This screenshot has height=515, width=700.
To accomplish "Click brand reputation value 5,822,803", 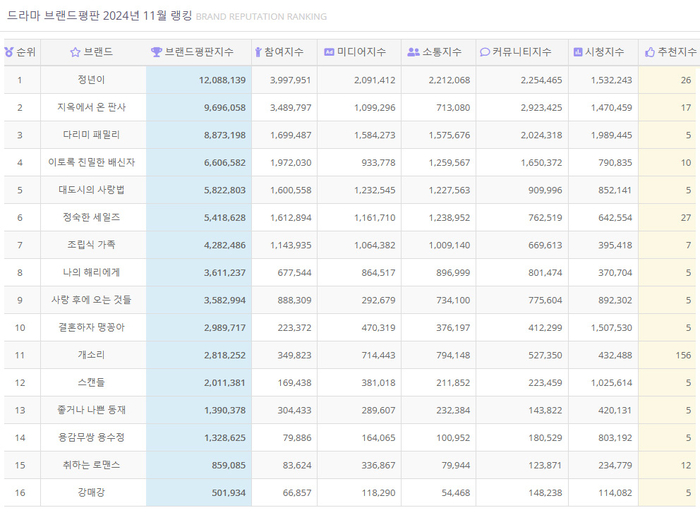I will 225,191.
